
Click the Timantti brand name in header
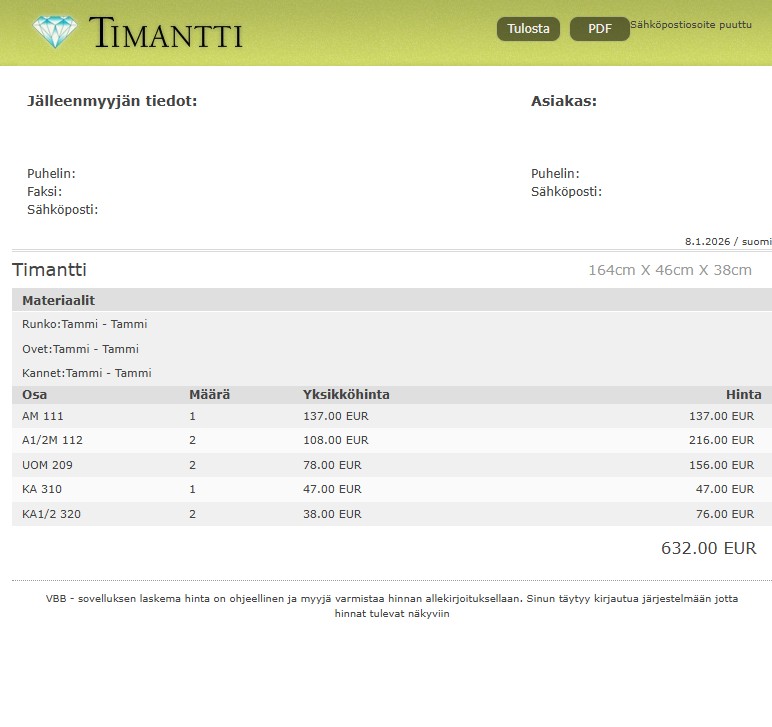pos(166,33)
